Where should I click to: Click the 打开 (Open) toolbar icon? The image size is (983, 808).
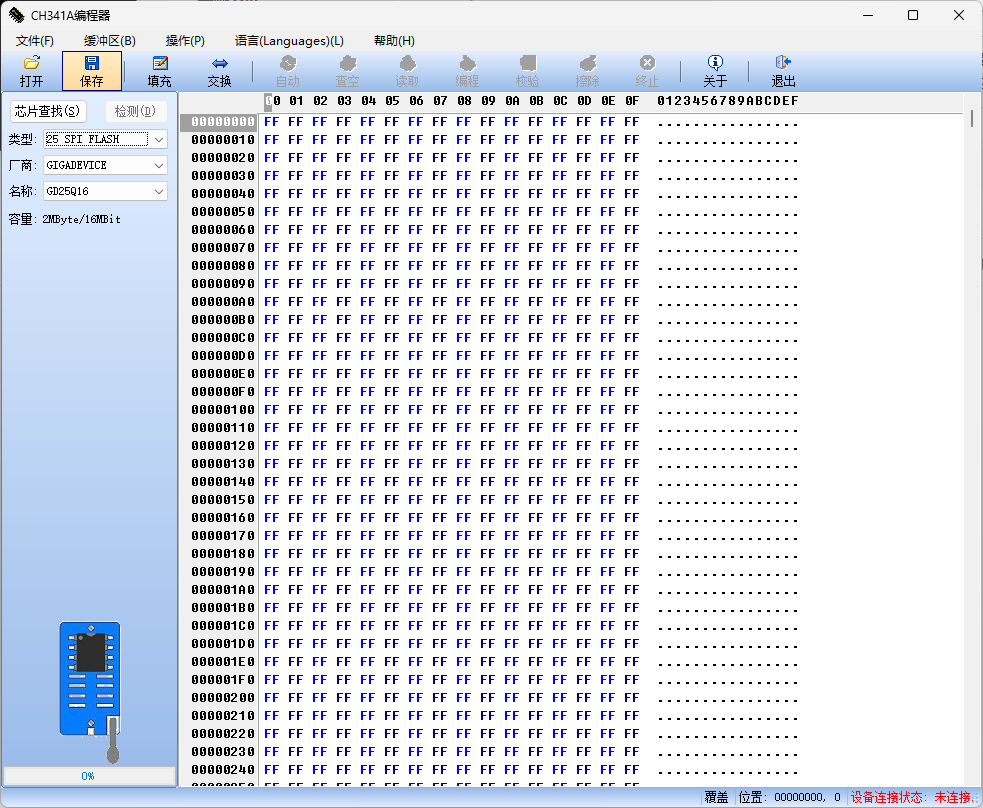point(31,71)
